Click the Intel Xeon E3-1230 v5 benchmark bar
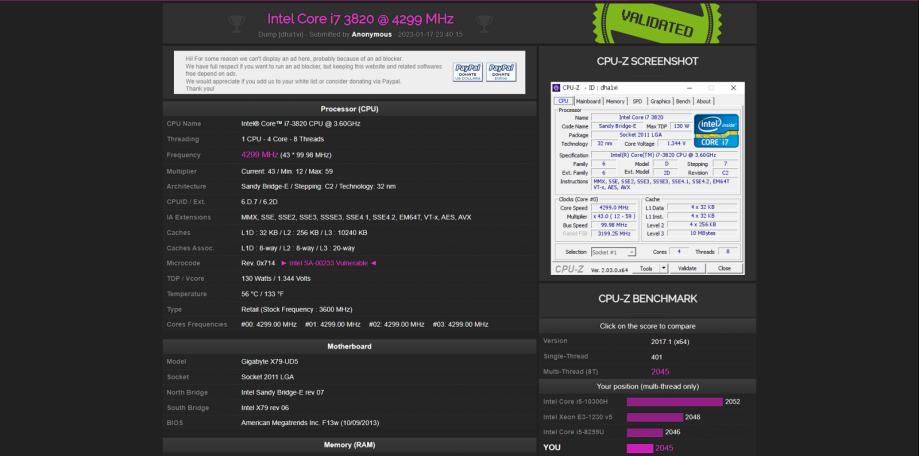919x456 pixels. pyautogui.click(x=655, y=417)
